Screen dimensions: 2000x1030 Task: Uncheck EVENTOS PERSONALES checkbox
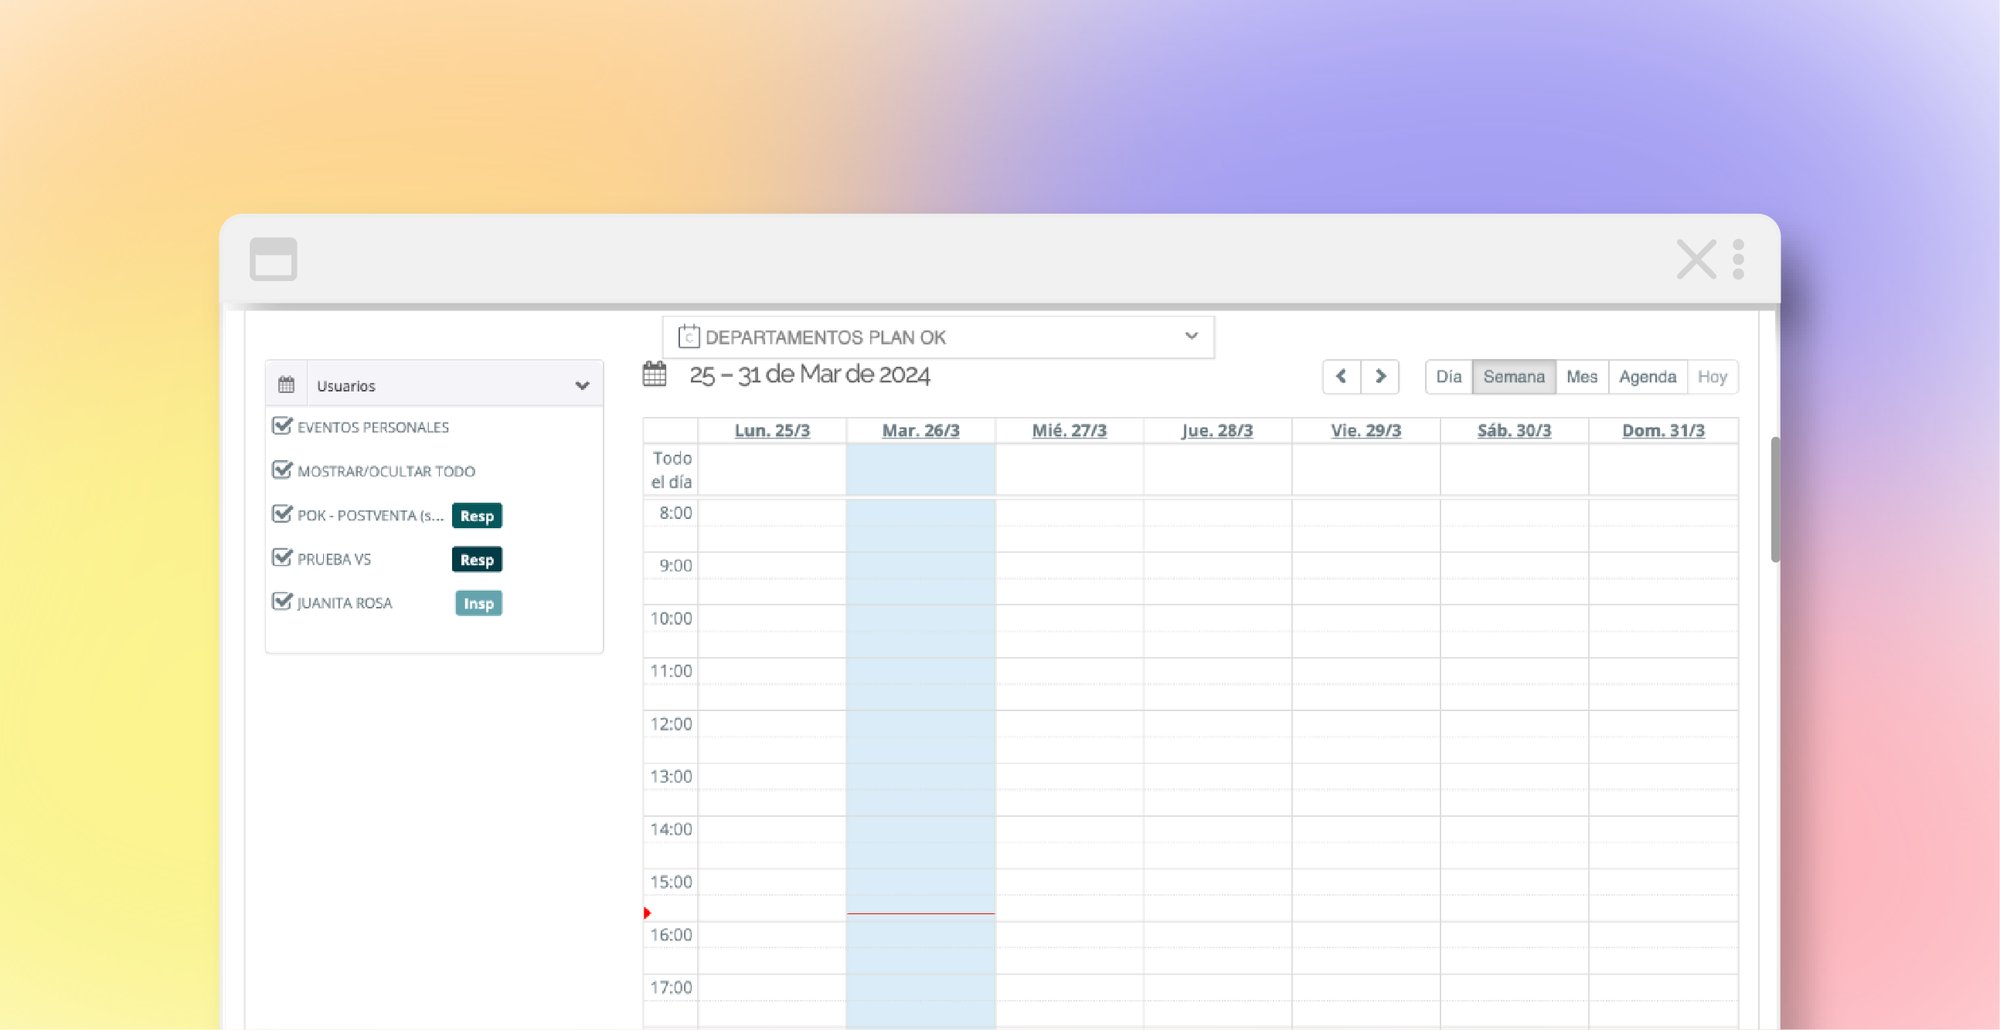click(282, 426)
